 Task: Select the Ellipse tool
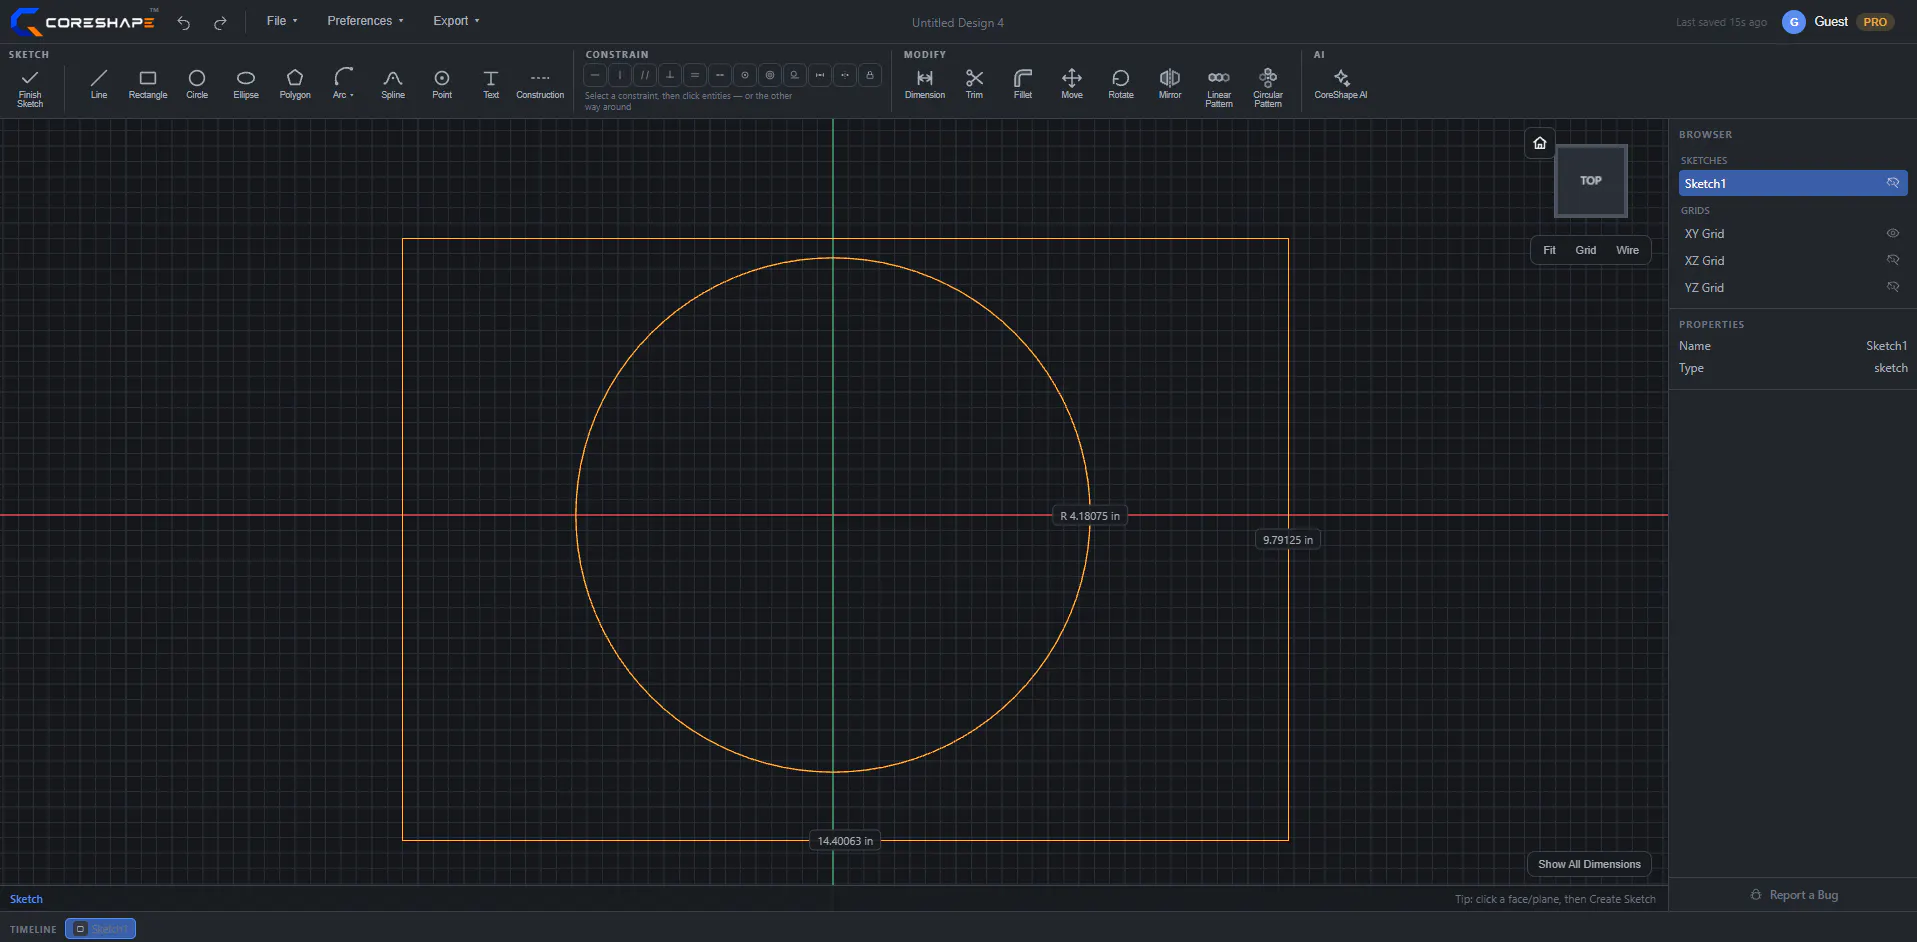pyautogui.click(x=246, y=84)
